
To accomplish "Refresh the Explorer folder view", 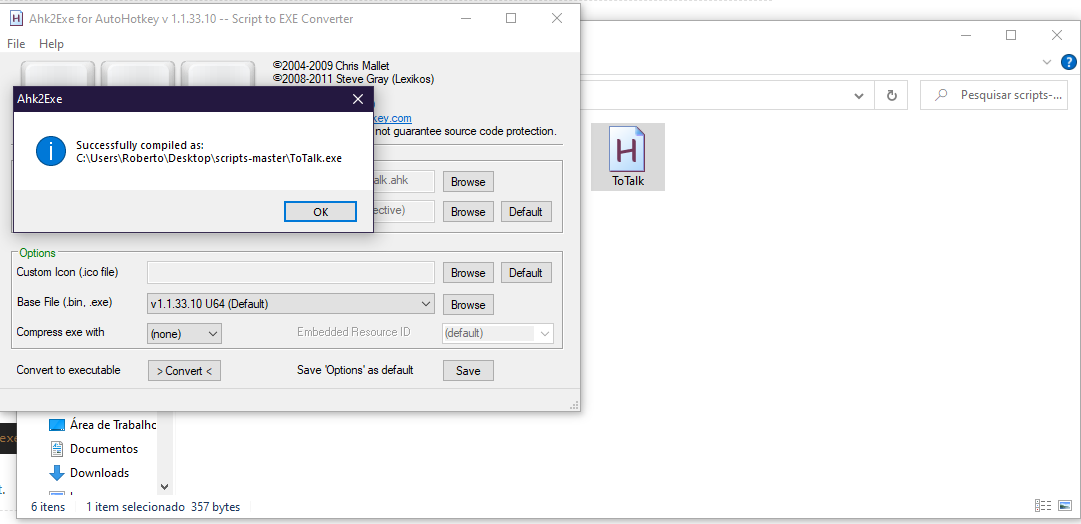I will (891, 95).
